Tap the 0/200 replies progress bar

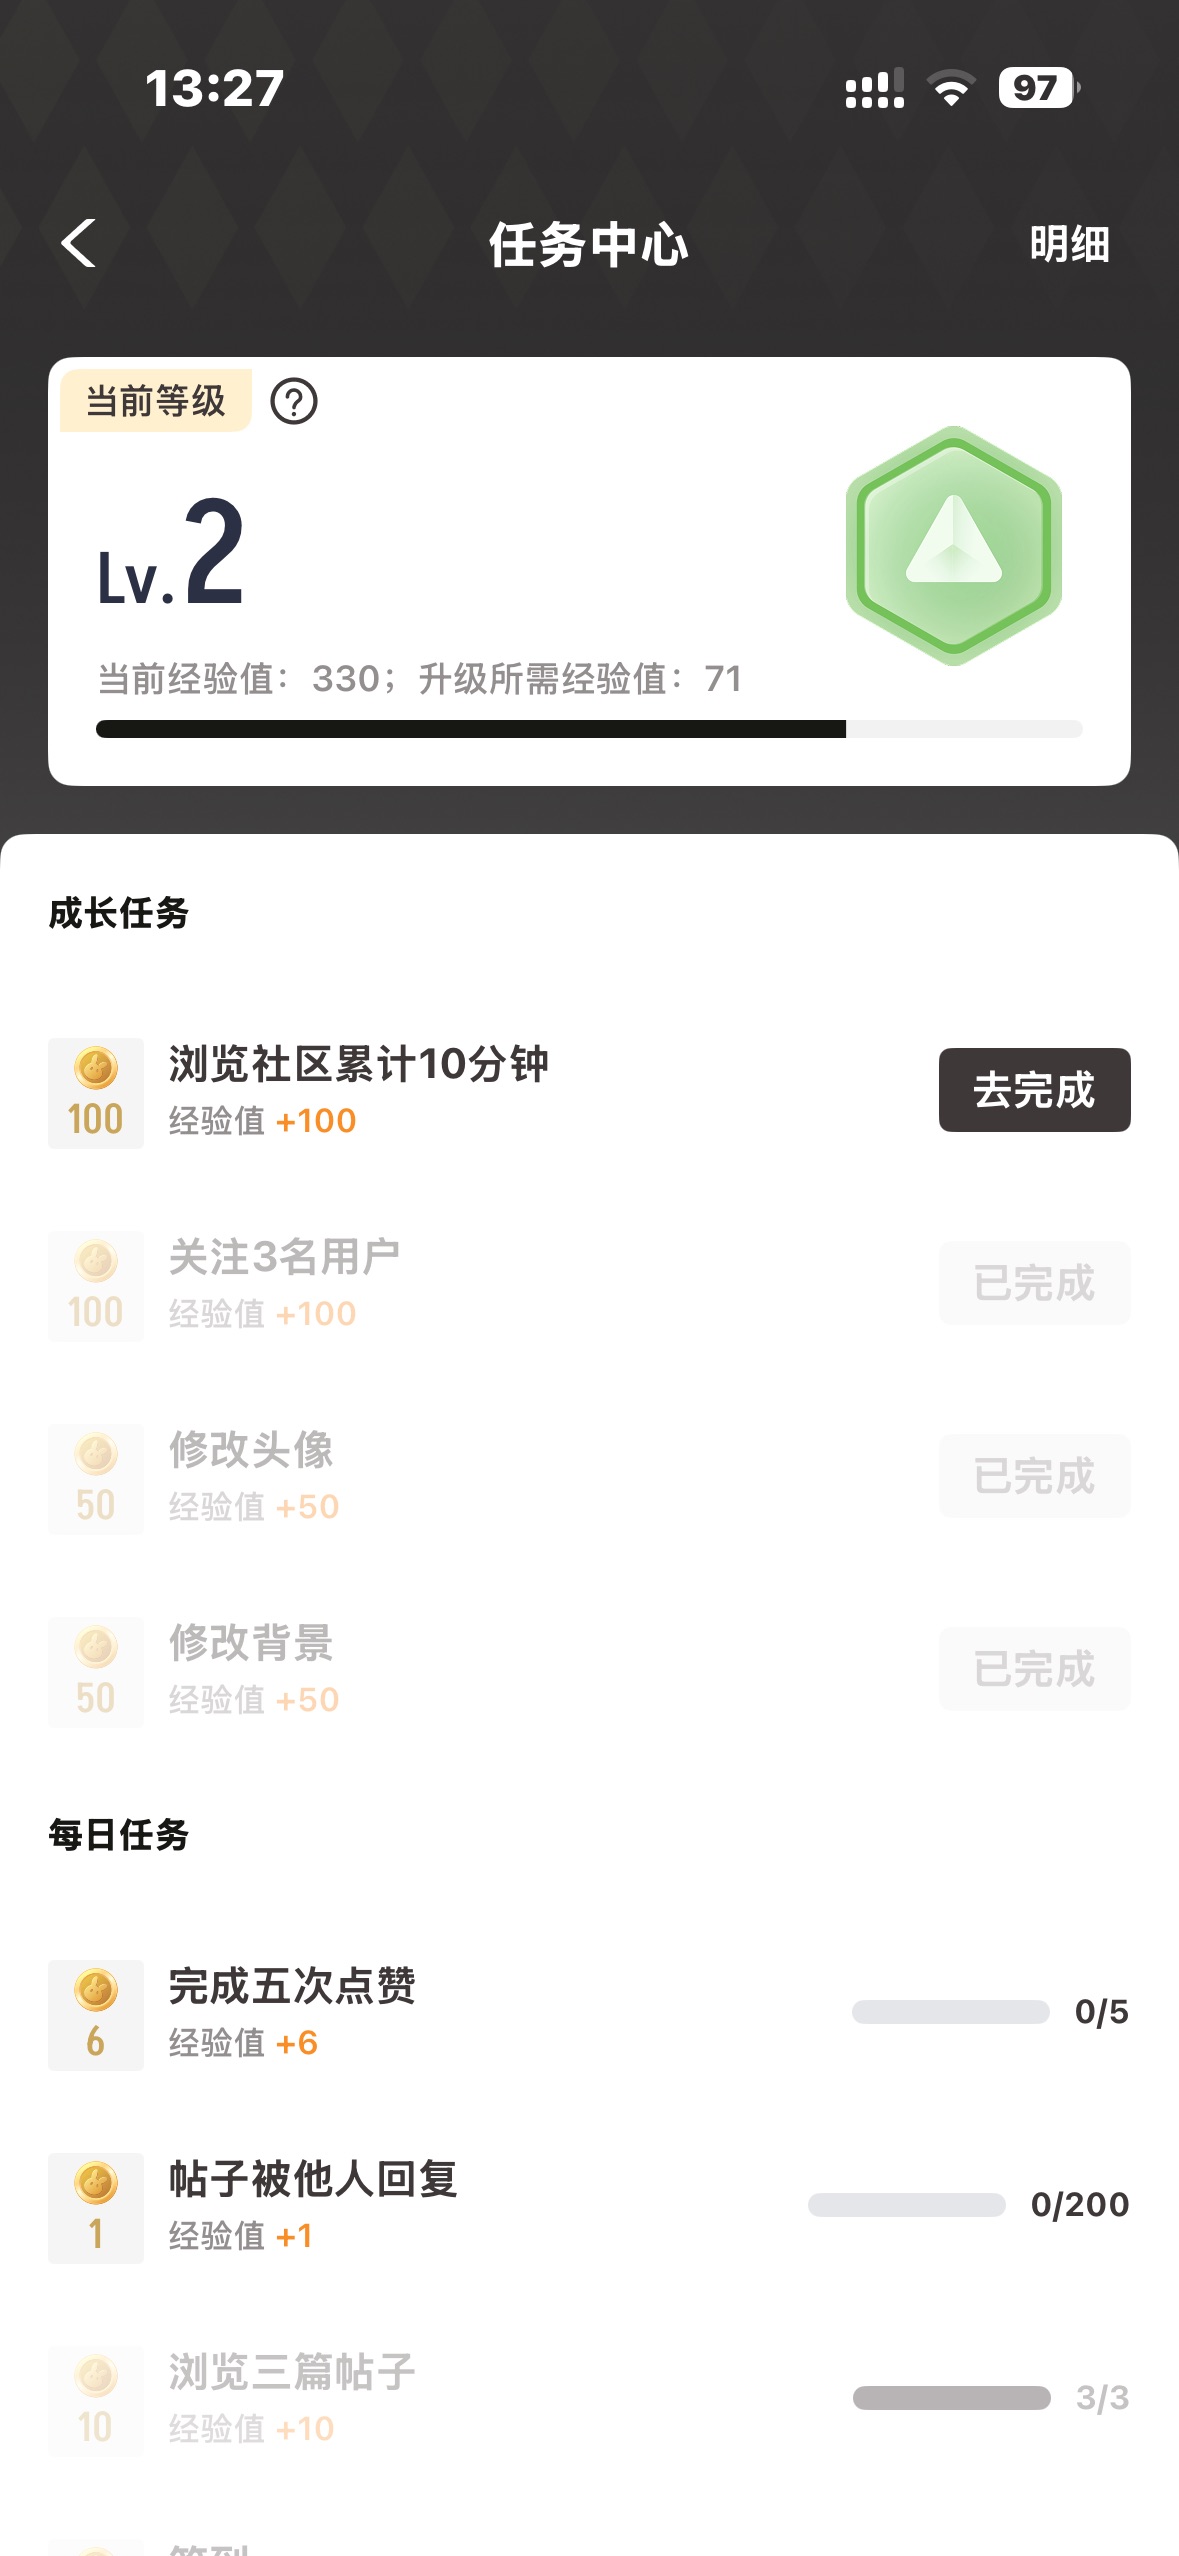click(906, 2205)
